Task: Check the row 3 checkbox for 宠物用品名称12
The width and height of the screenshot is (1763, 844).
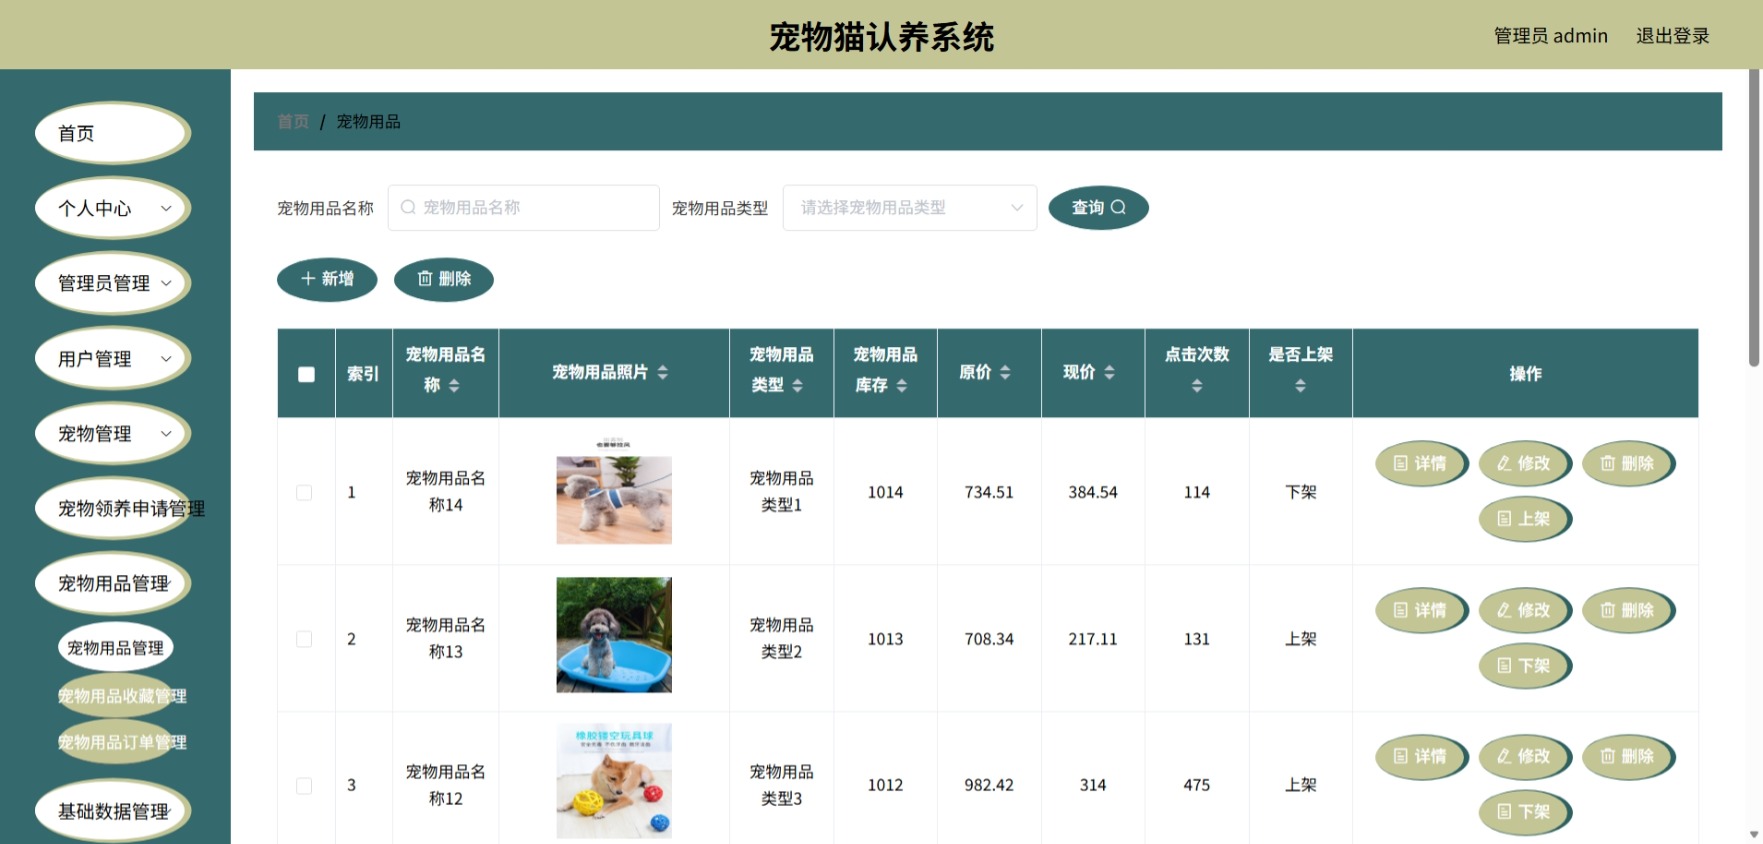Action: coord(304,786)
